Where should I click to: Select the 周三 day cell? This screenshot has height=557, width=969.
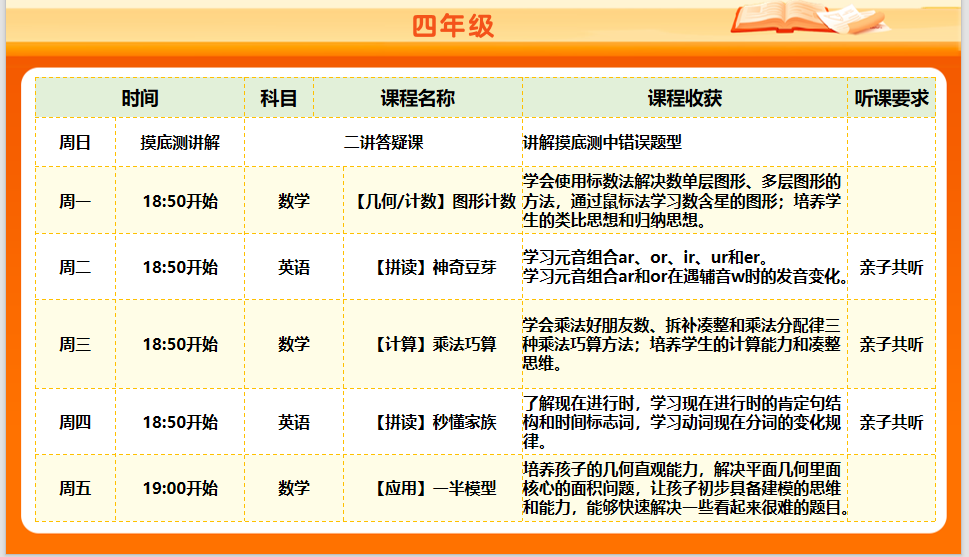point(75,344)
